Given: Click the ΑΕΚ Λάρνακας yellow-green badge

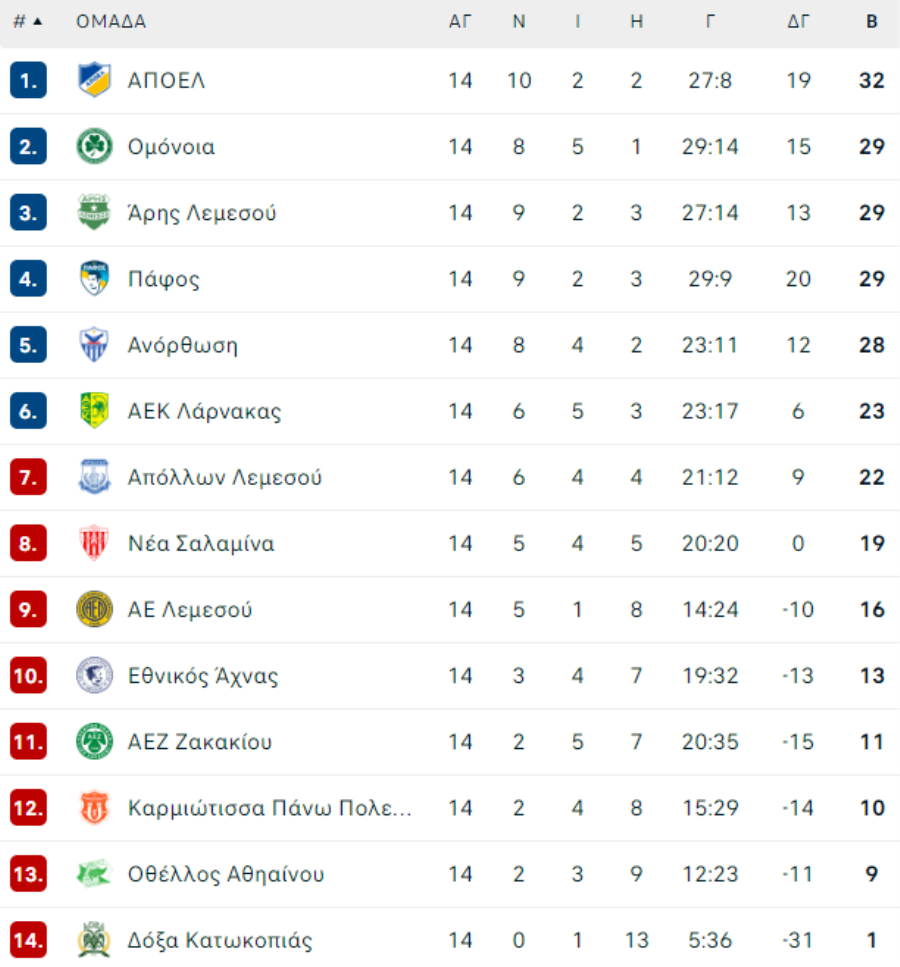Looking at the screenshot, I should click(94, 410).
